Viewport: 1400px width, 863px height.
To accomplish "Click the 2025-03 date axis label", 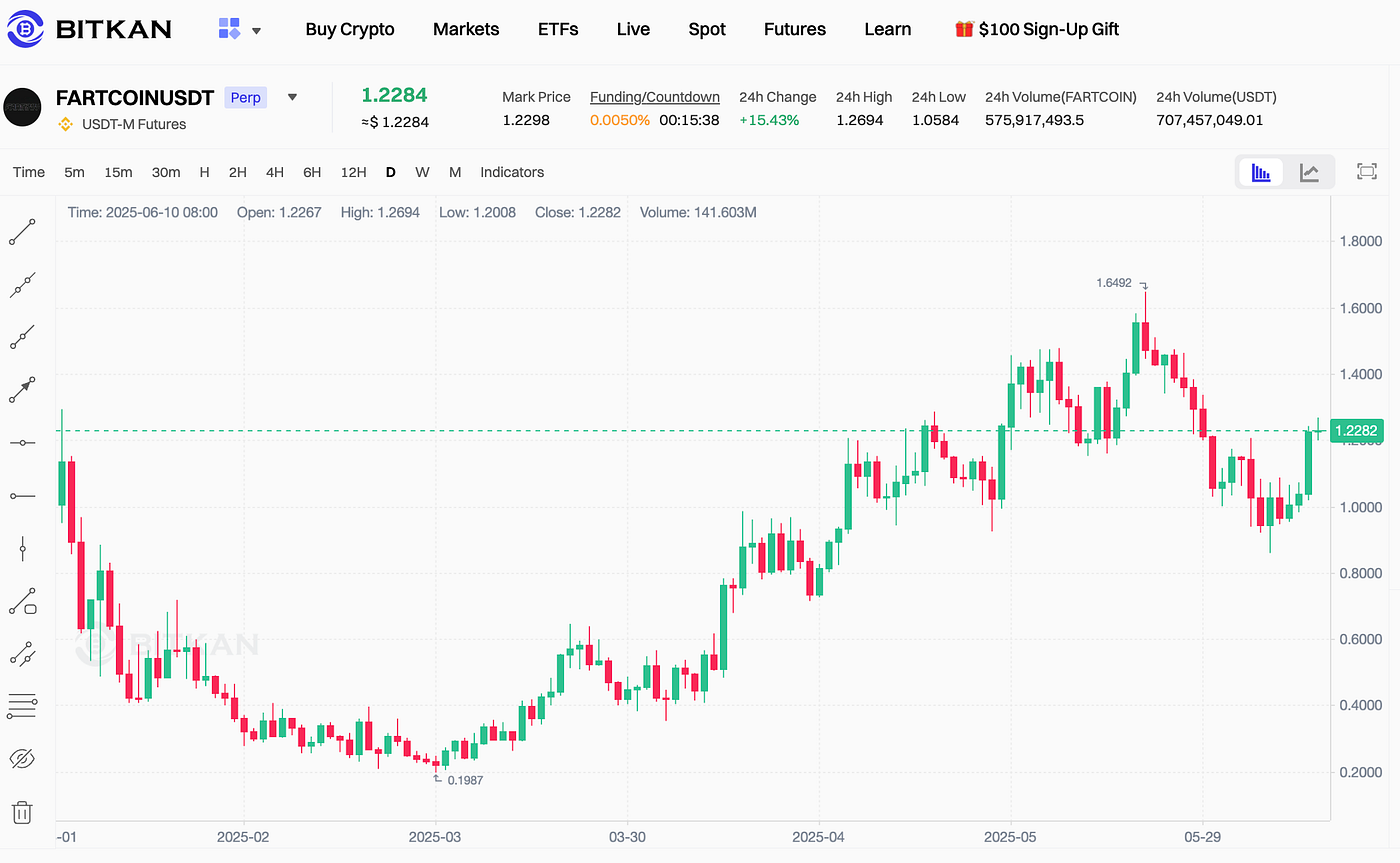I will pyautogui.click(x=435, y=835).
